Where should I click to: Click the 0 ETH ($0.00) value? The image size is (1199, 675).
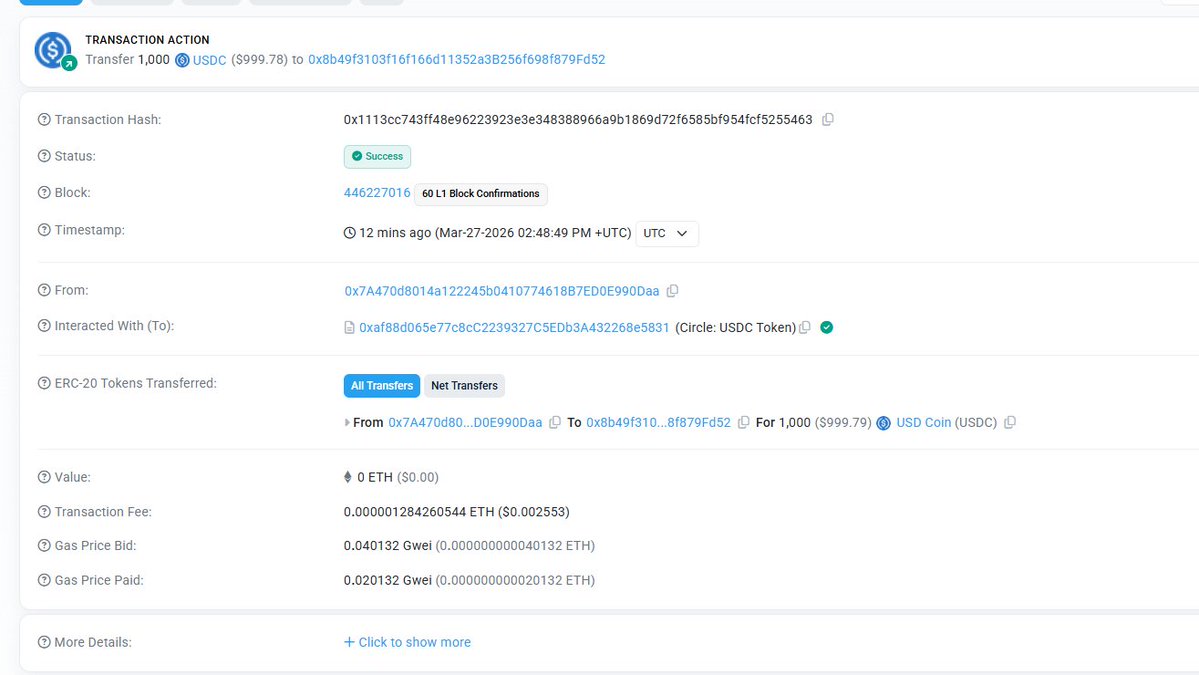pos(398,477)
